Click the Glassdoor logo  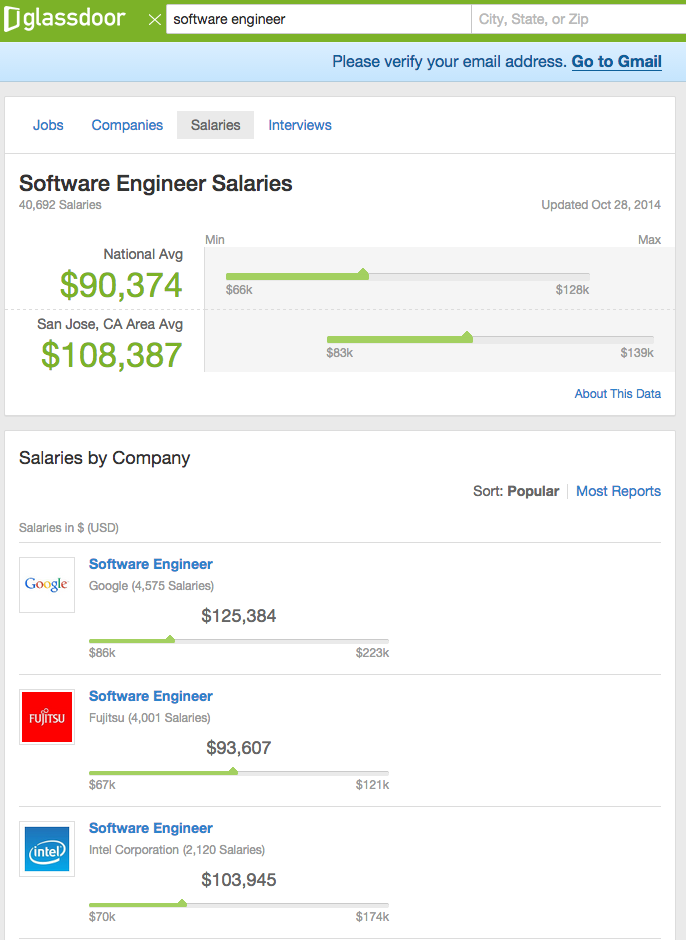(68, 19)
